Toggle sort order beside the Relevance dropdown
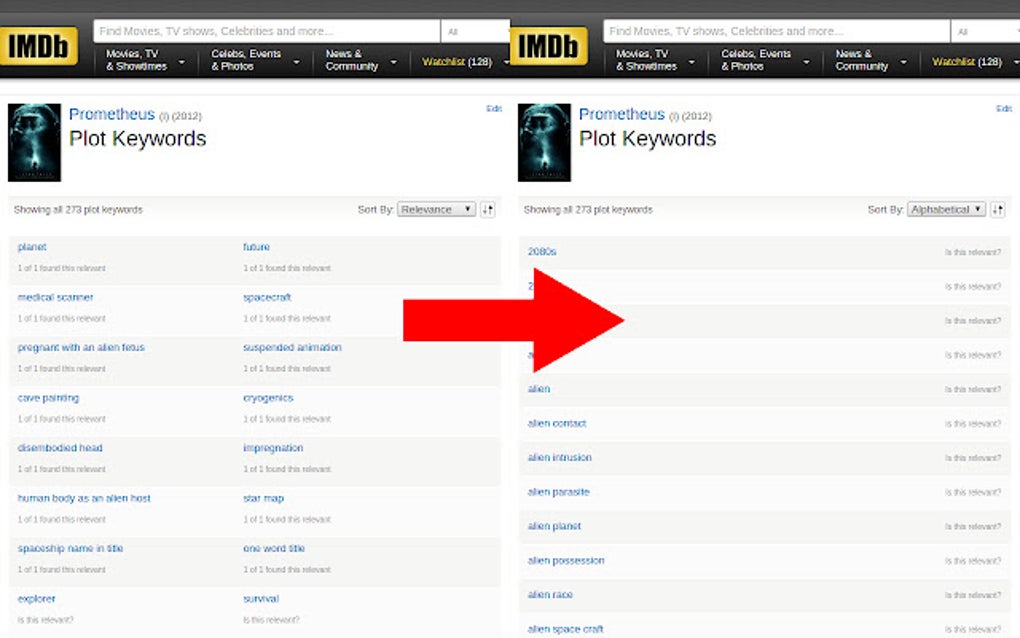The image size is (1020, 638). (x=488, y=209)
